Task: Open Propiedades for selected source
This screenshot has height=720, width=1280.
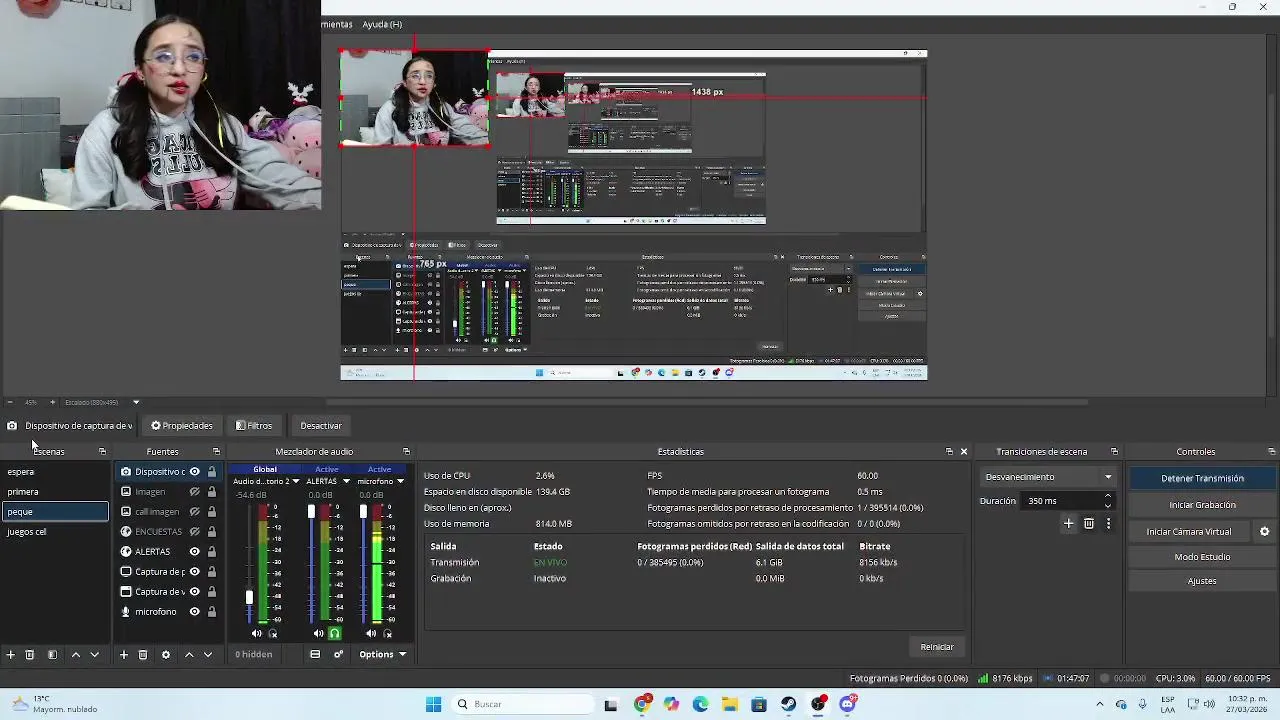Action: [182, 426]
